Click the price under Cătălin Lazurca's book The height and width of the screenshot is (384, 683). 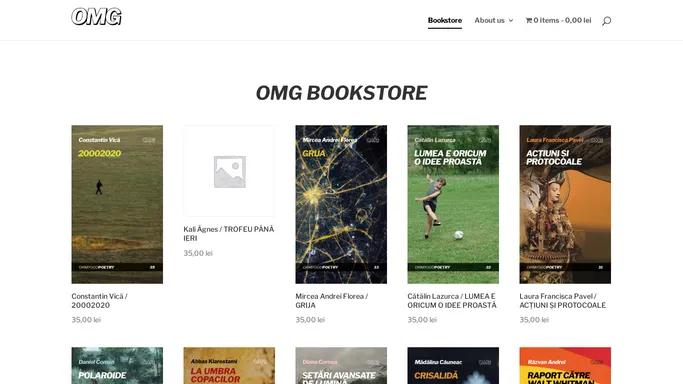[x=422, y=320]
